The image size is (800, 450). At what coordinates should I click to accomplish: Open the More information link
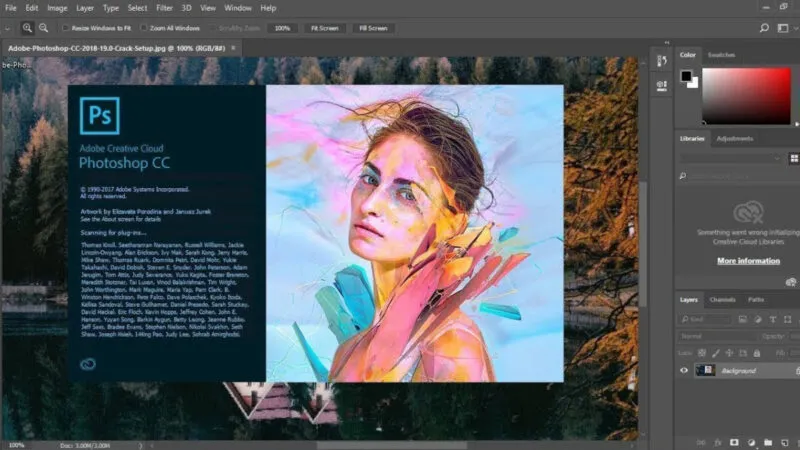click(x=748, y=261)
